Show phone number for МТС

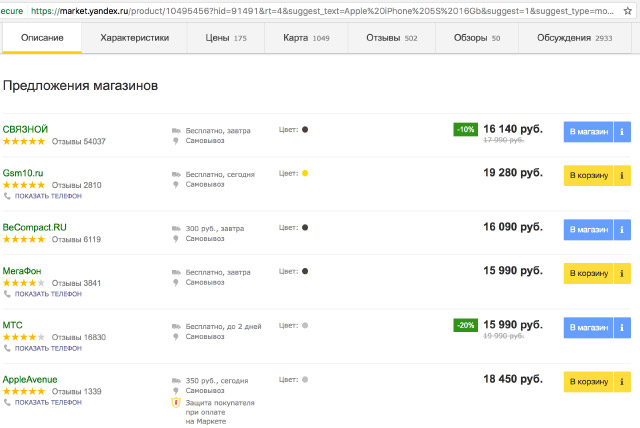click(x=48, y=348)
